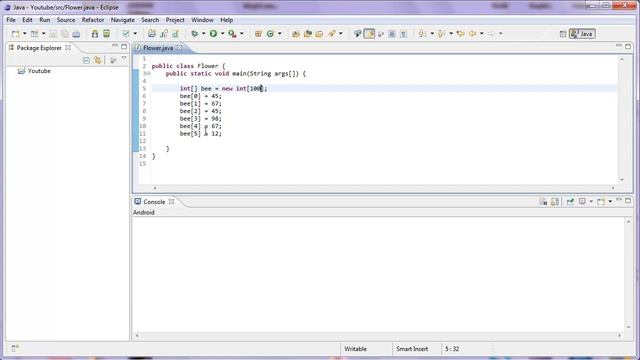
Task: Click the code line 'bee[5] = 12;'
Action: point(200,133)
